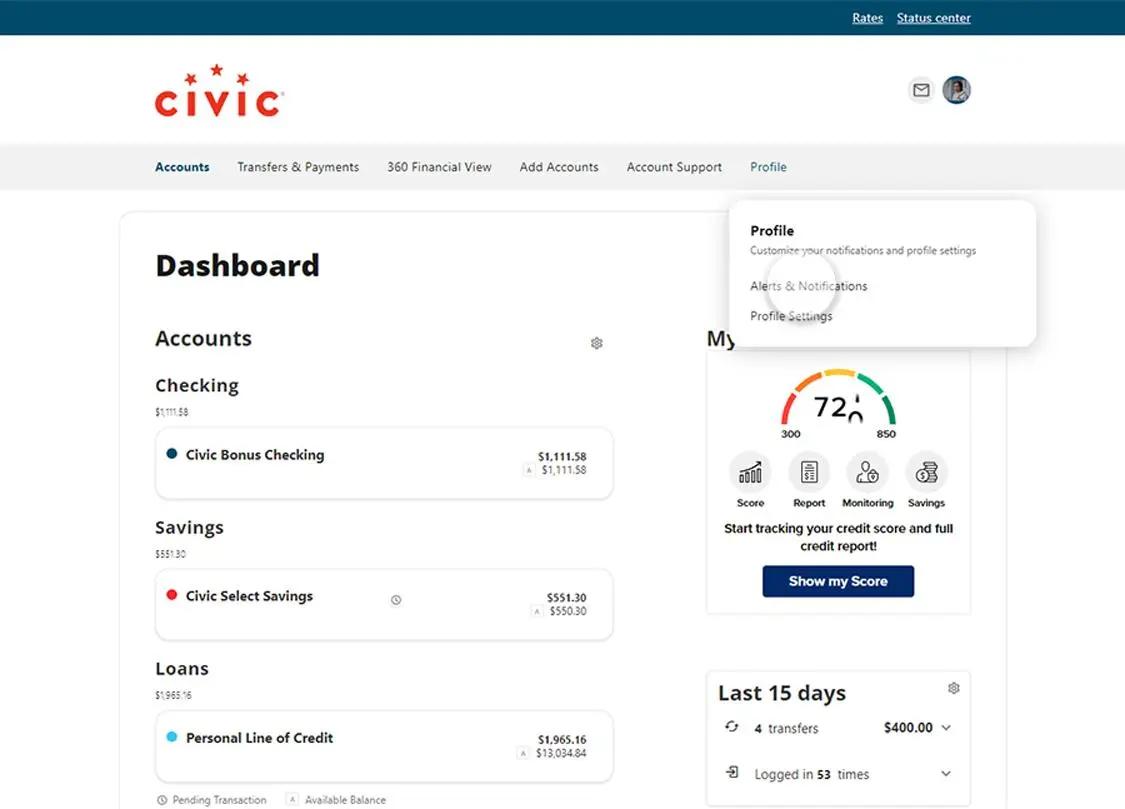Open the Profile navigation dropdown

coord(767,167)
